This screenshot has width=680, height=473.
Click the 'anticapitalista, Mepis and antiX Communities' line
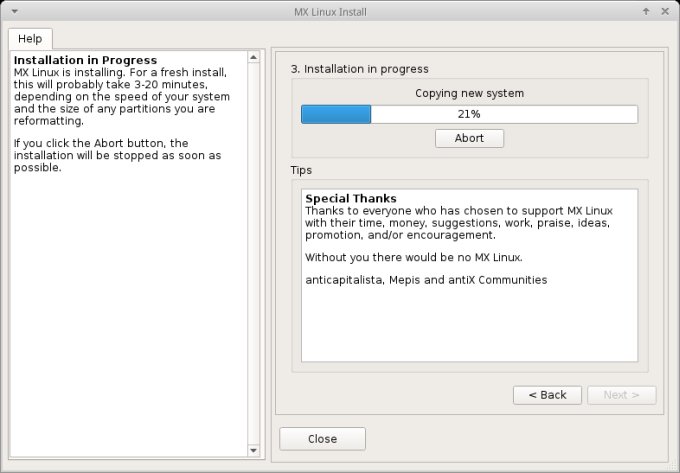[x=426, y=280]
